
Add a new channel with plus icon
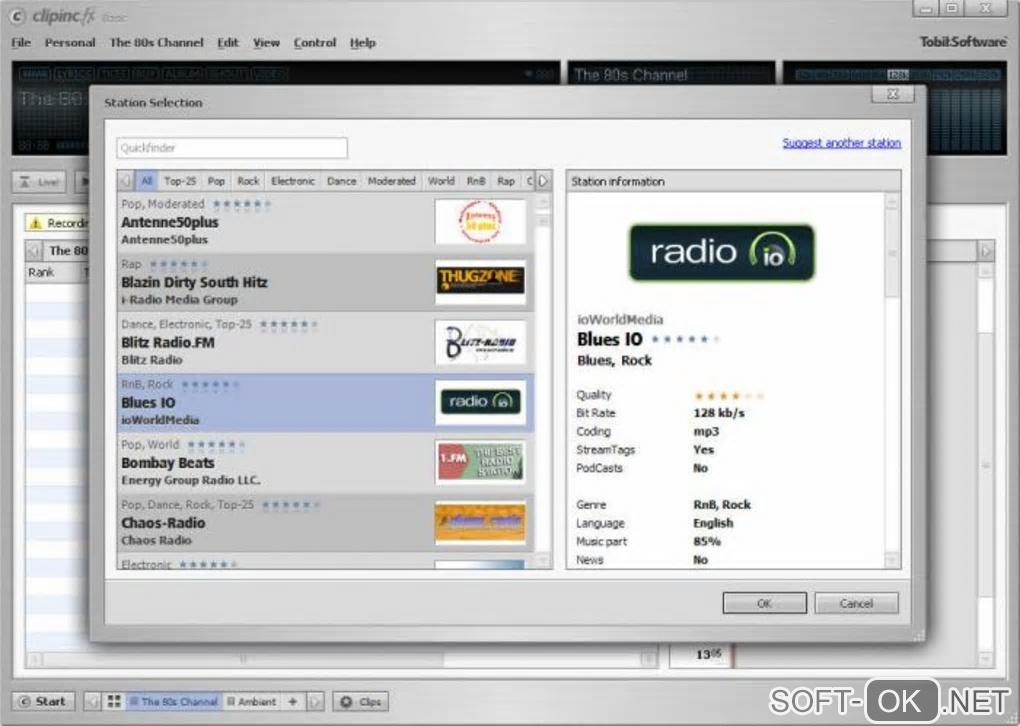[293, 701]
